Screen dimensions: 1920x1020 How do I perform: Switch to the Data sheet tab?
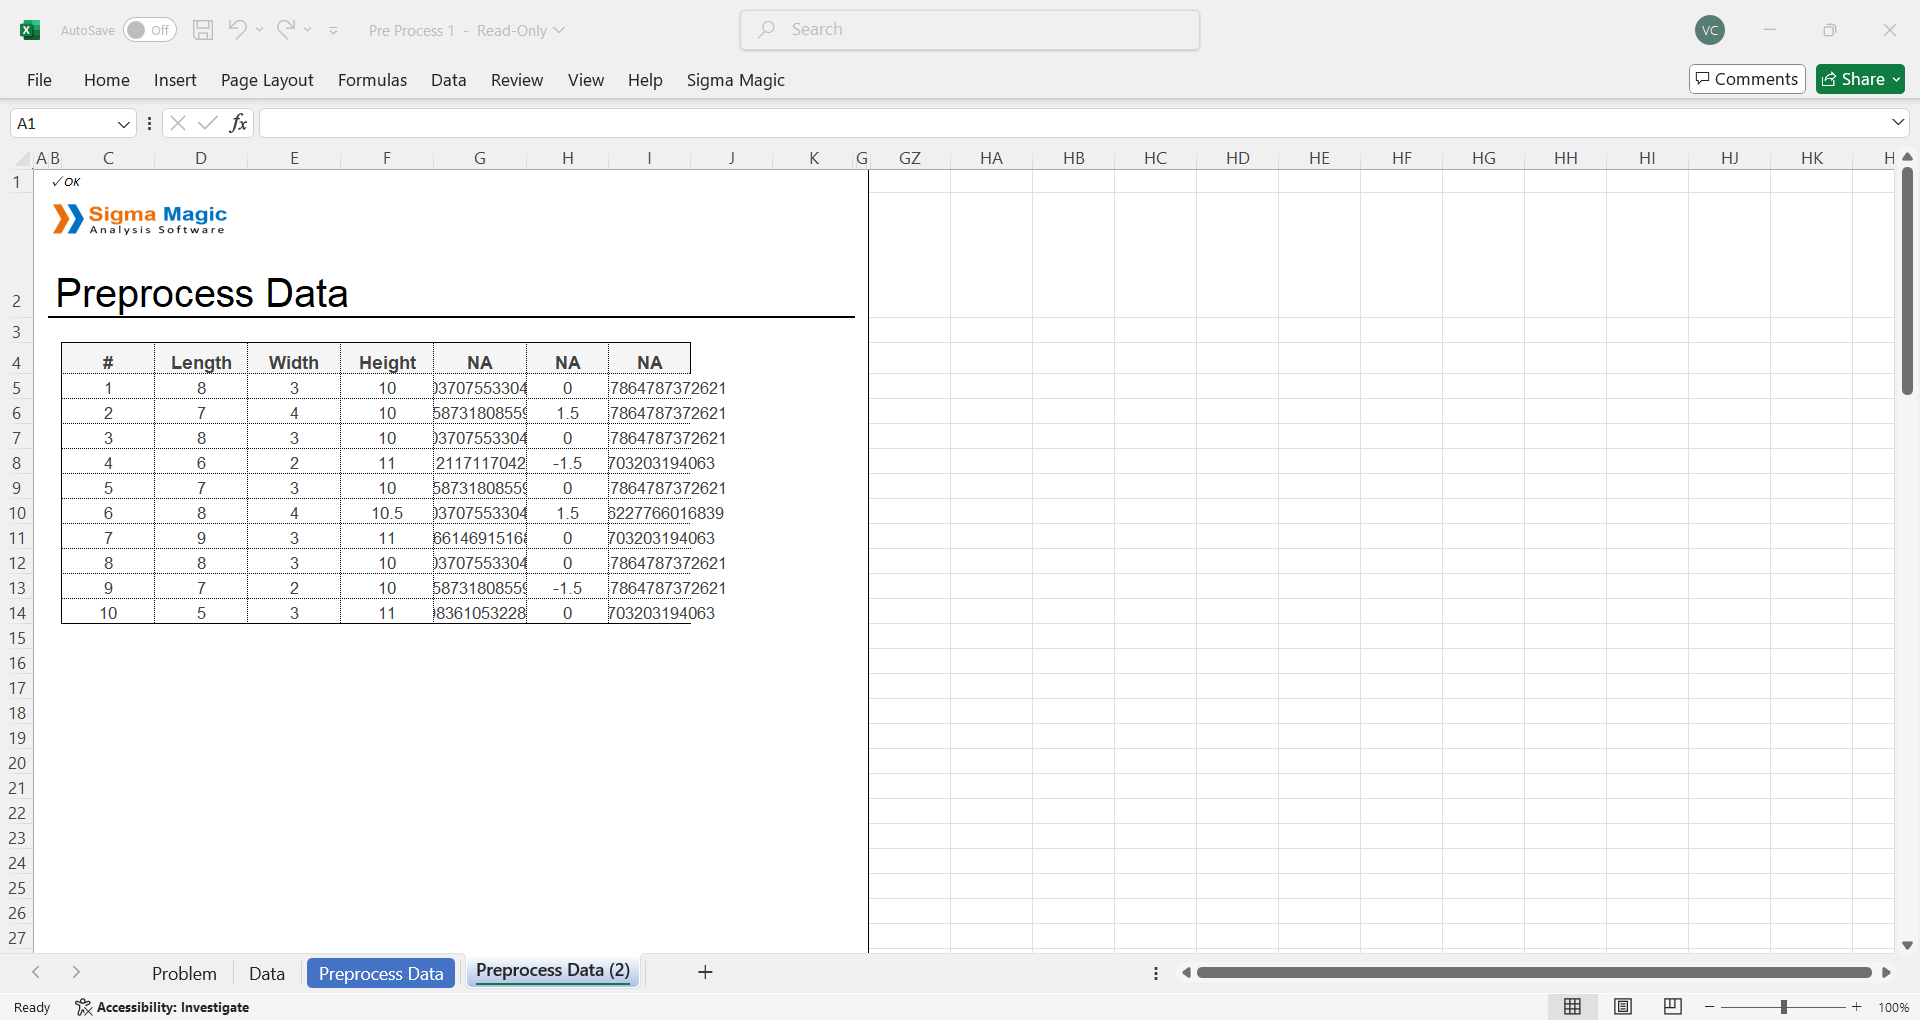tap(266, 973)
